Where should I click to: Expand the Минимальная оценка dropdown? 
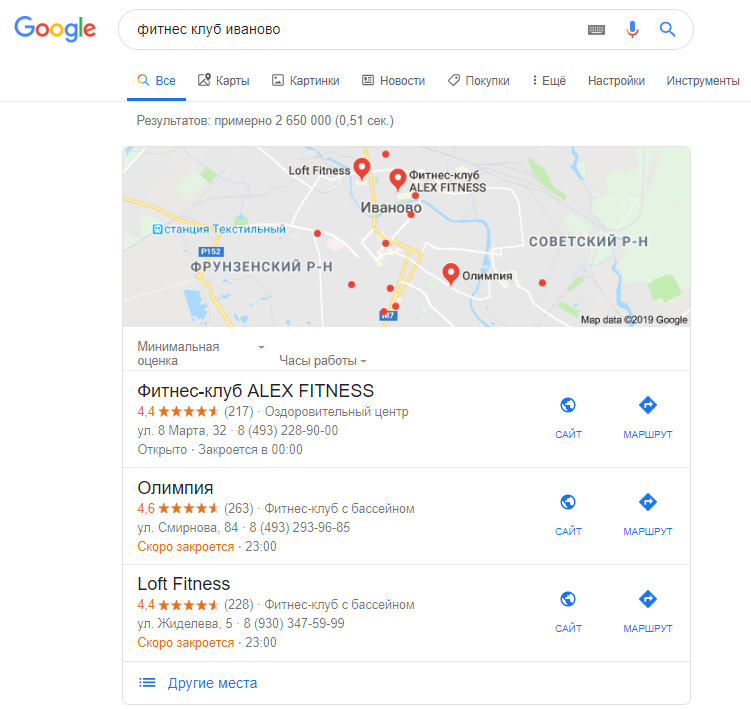(201, 354)
